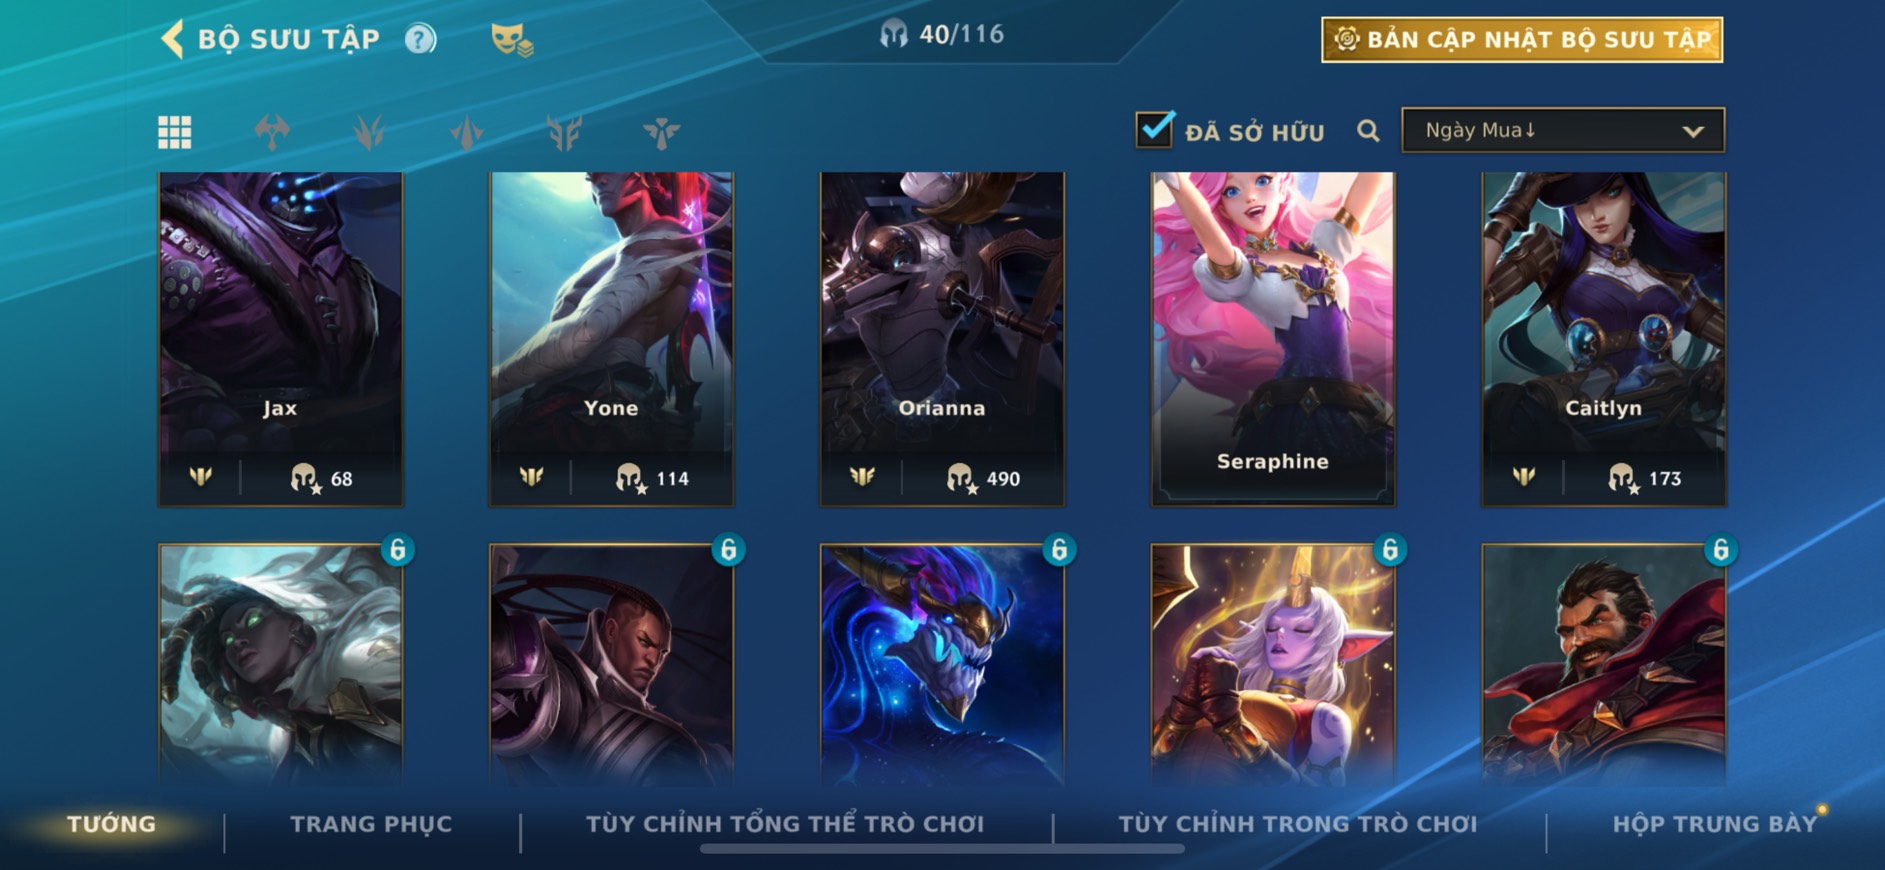Viewport: 1885px width, 870px height.
Task: Uncheck the Đã Sở Hữu checkbox
Action: tap(1154, 129)
